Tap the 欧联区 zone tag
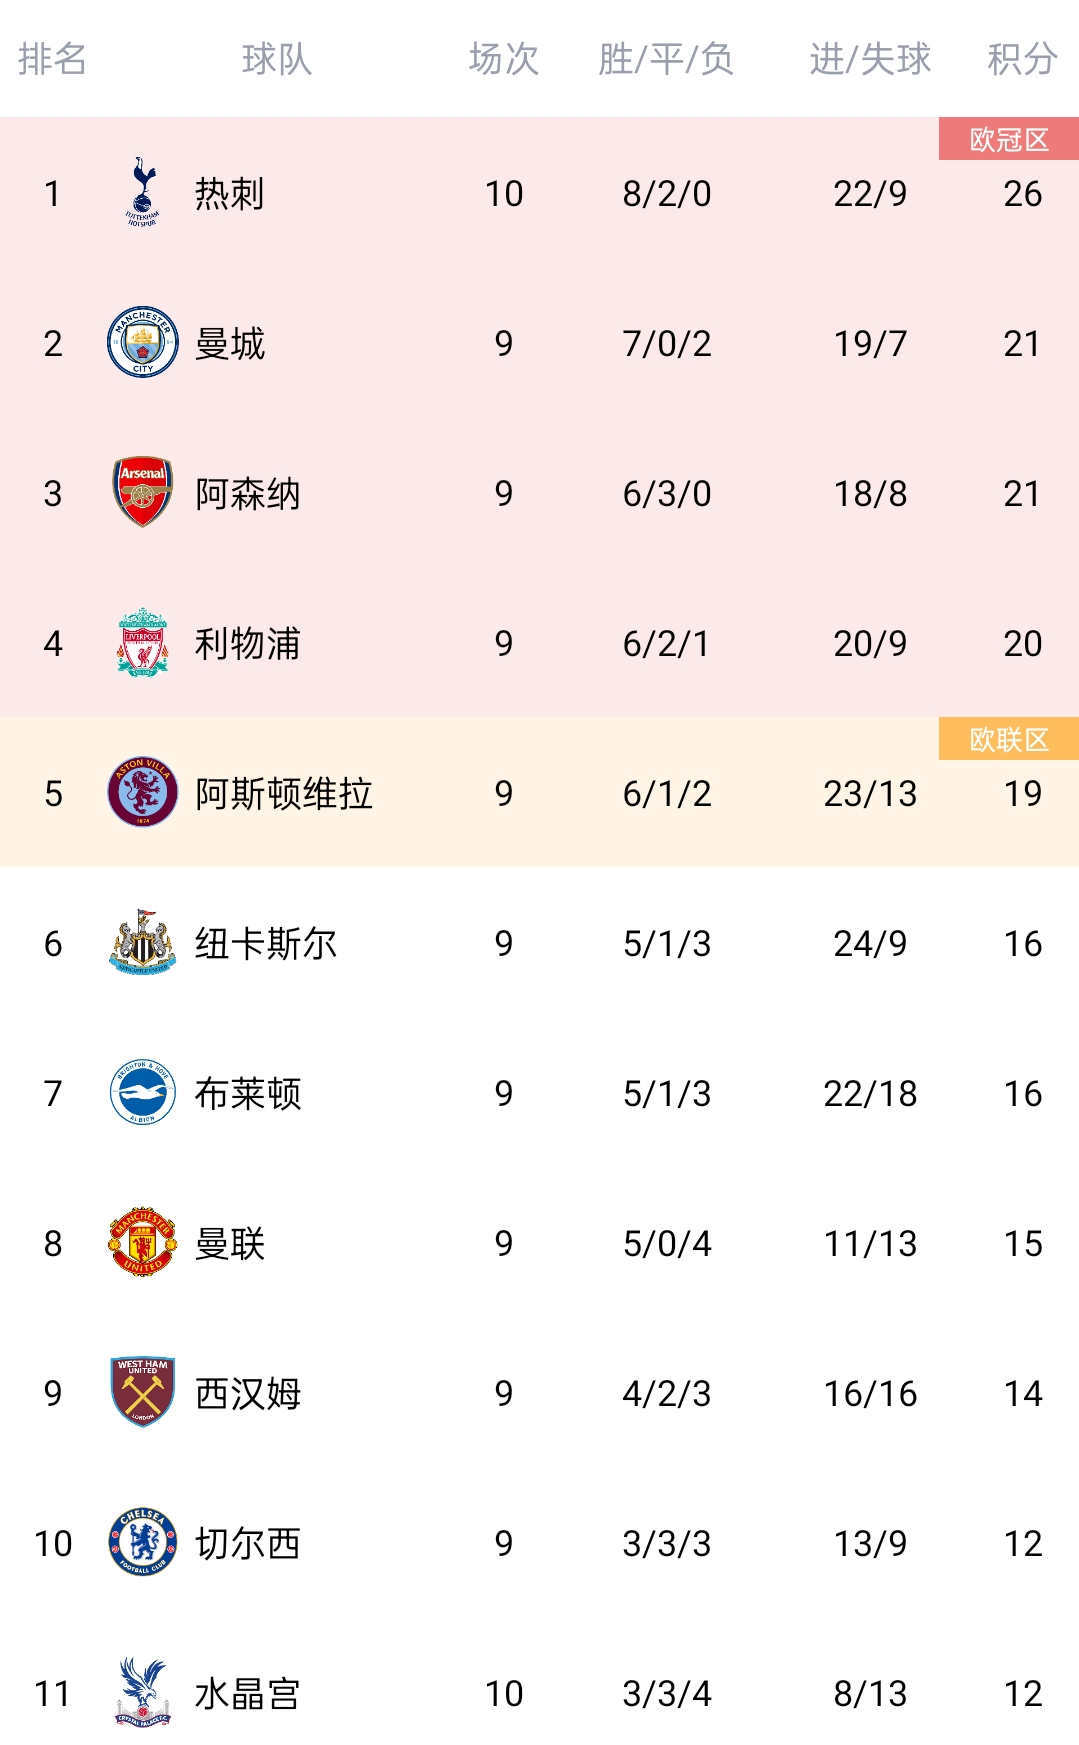Image resolution: width=1079 pixels, height=1745 pixels. click(x=1009, y=739)
